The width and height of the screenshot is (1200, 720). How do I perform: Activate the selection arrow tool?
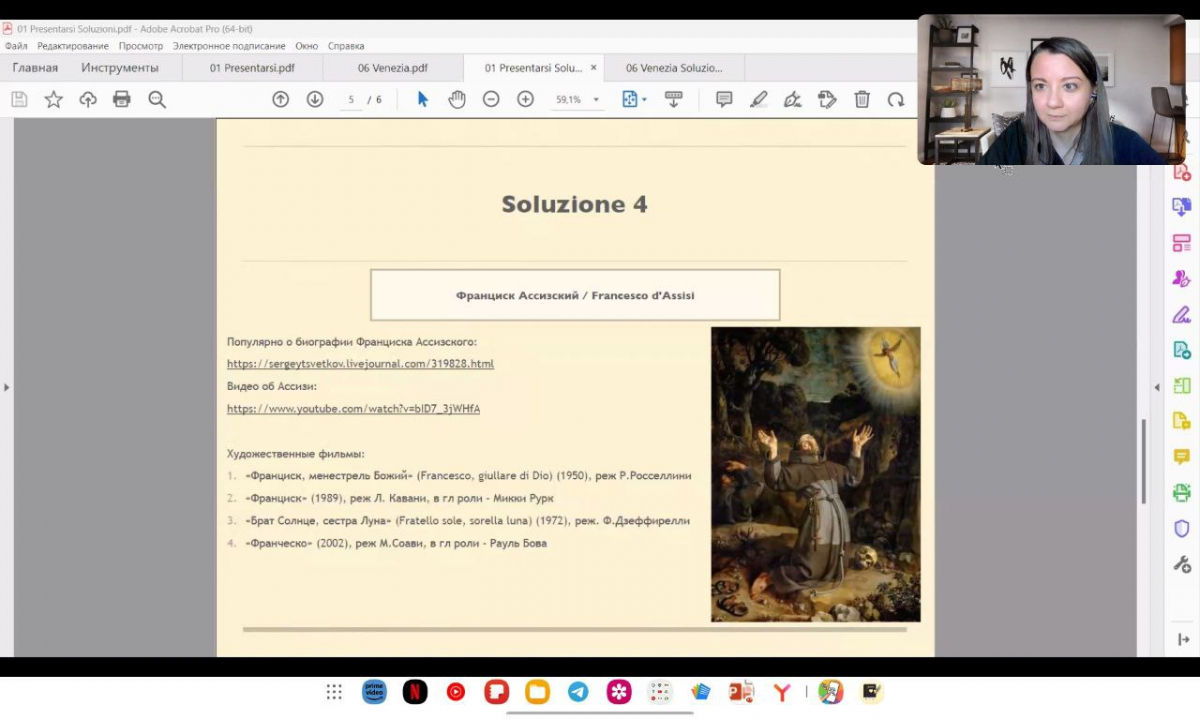coord(422,99)
